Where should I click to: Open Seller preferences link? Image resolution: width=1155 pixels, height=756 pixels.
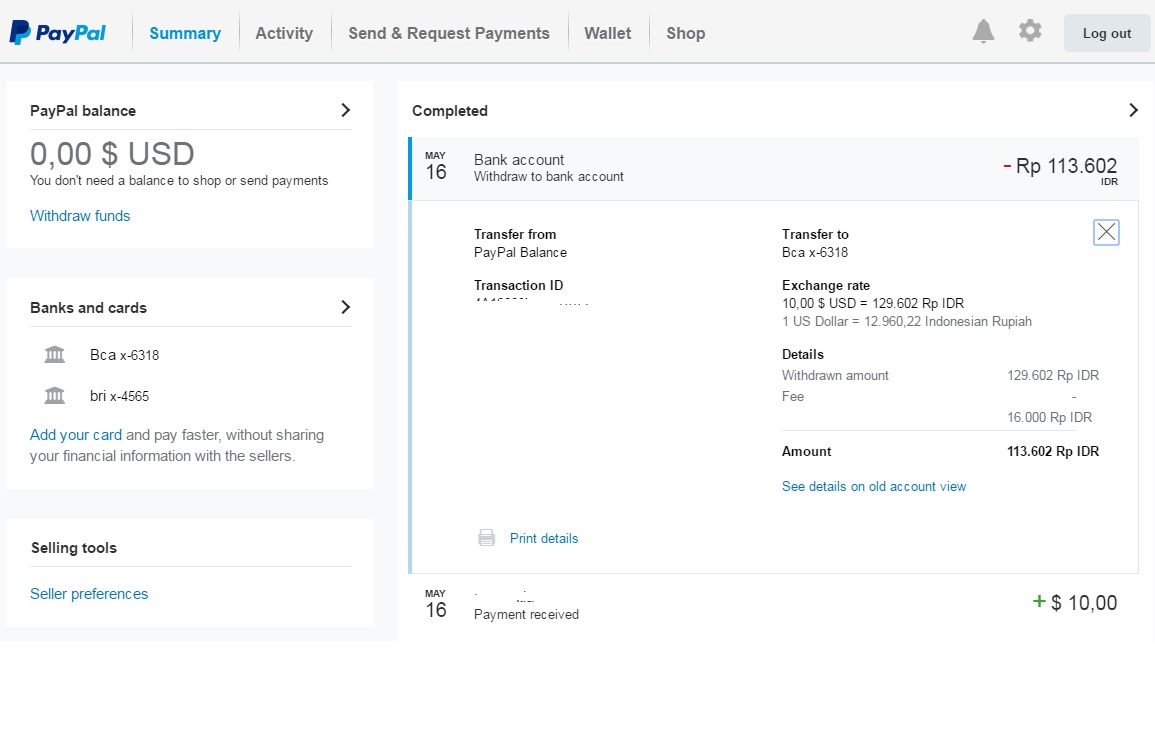(89, 594)
